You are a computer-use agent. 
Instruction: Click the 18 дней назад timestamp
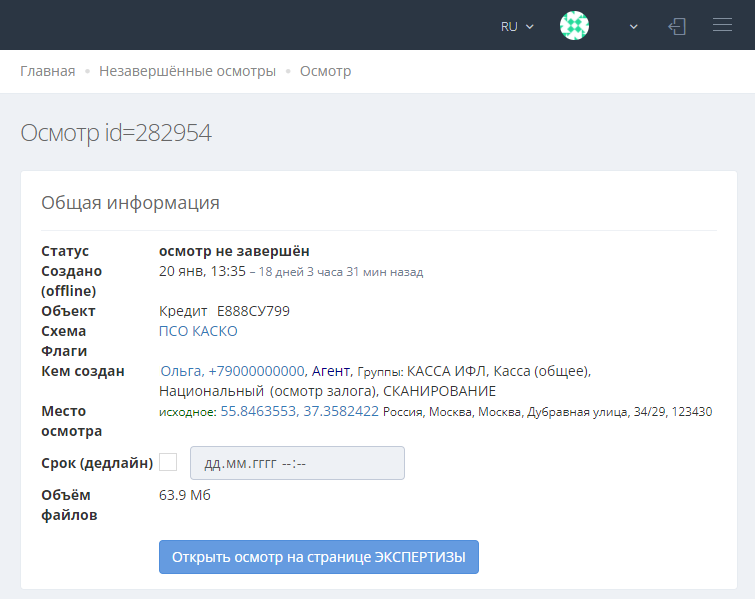pyautogui.click(x=341, y=272)
